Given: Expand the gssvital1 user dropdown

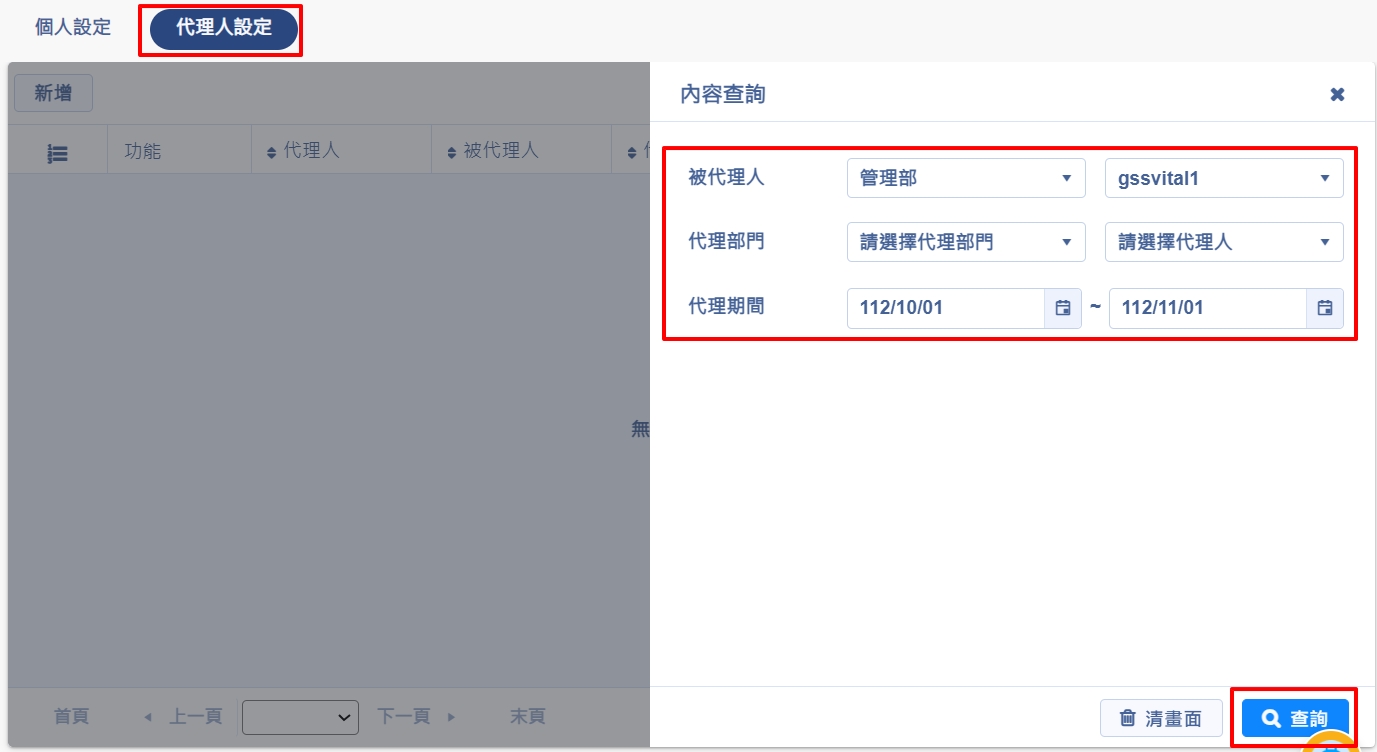Looking at the screenshot, I should [x=1223, y=179].
